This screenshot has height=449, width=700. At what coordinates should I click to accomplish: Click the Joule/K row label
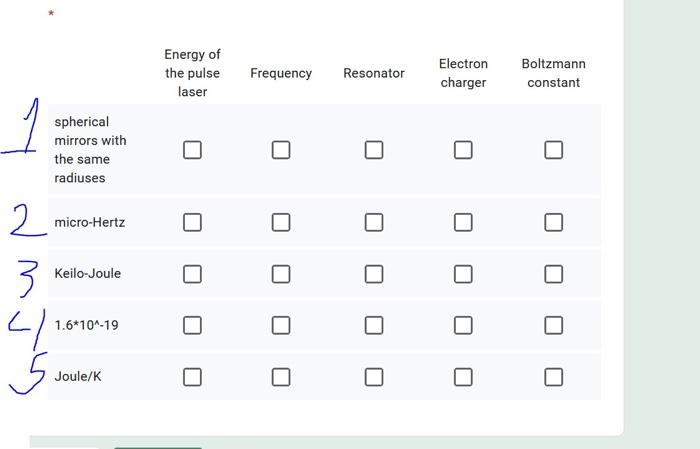pyautogui.click(x=78, y=377)
